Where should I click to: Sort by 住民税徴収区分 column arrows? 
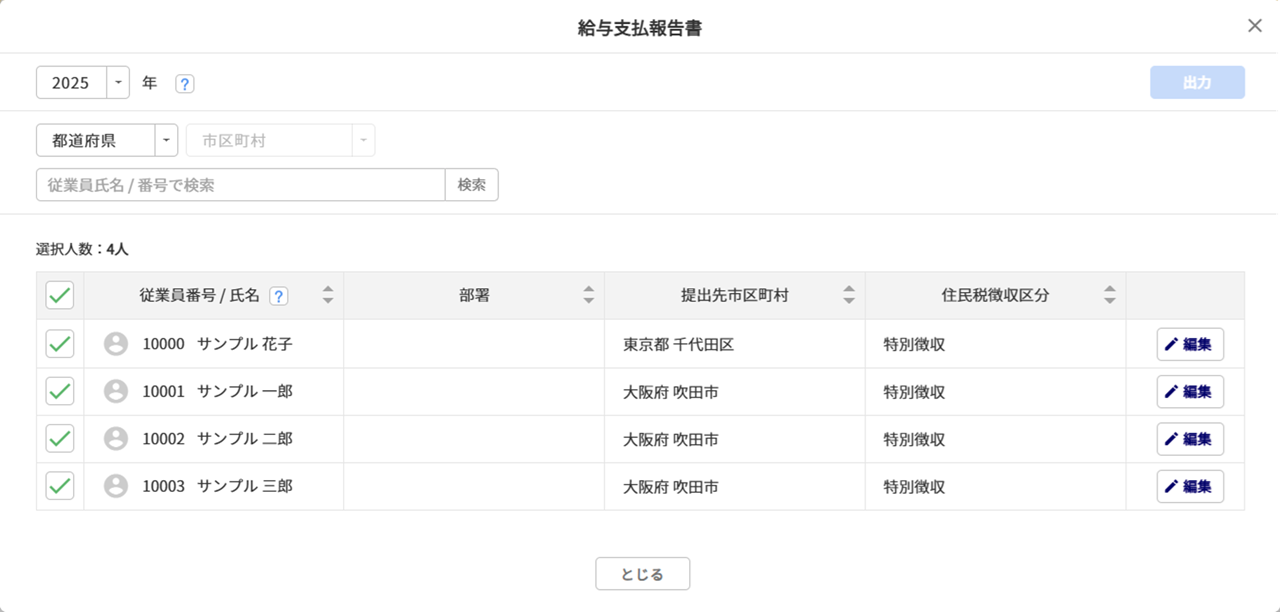coord(1109,295)
